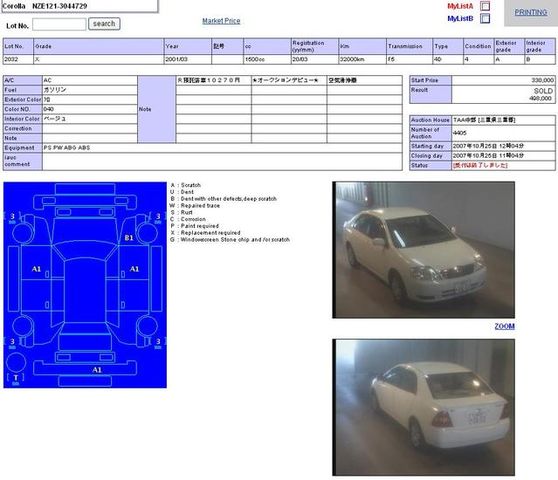The width and height of the screenshot is (558, 480).
Task: Select the B1 damage mark on diagram
Action: 129,238
